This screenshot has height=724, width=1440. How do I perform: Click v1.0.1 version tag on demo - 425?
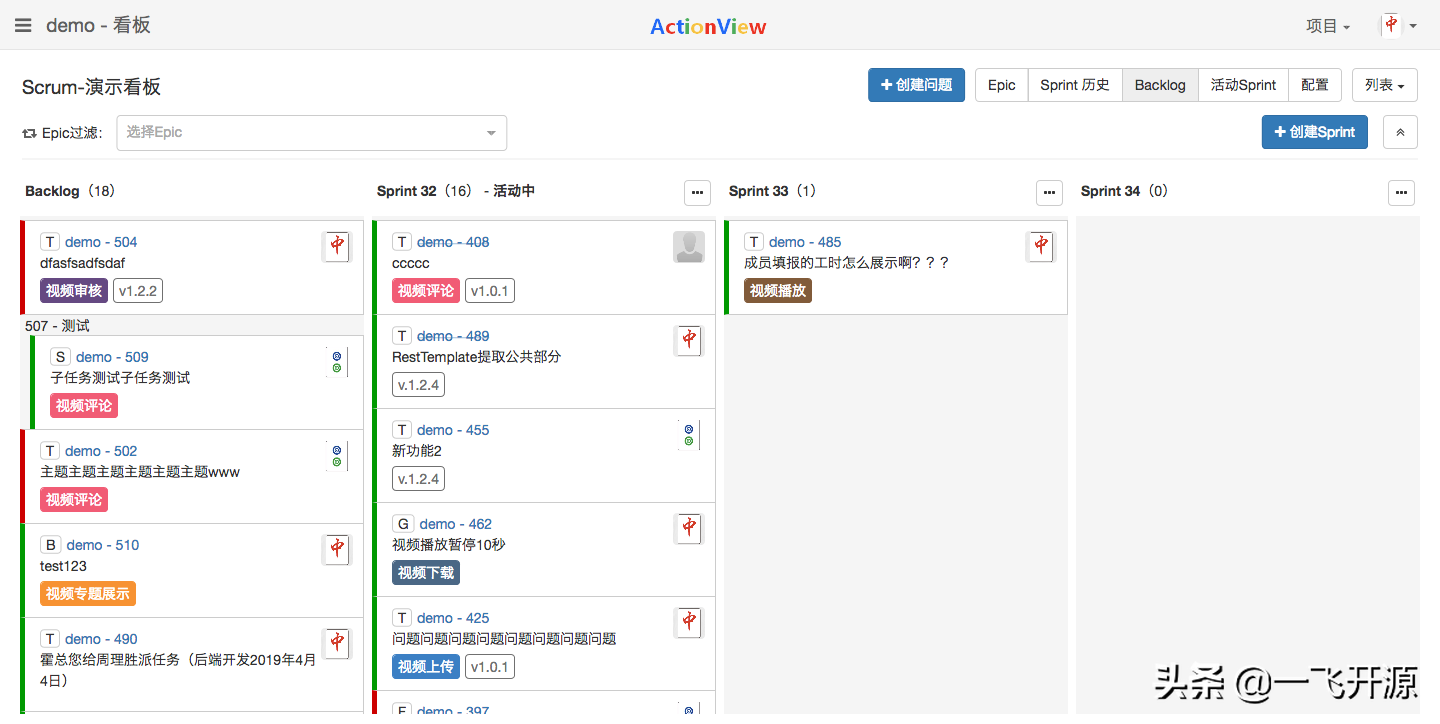tap(490, 667)
